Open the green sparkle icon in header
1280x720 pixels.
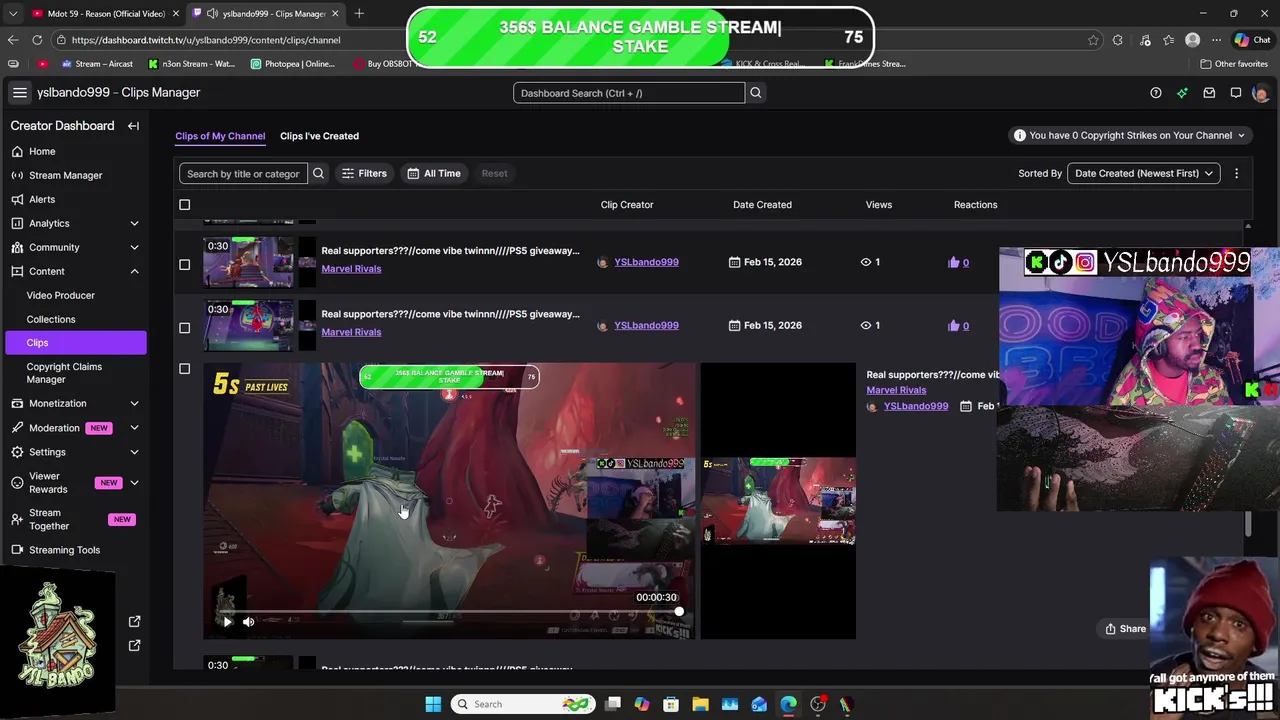point(1182,93)
